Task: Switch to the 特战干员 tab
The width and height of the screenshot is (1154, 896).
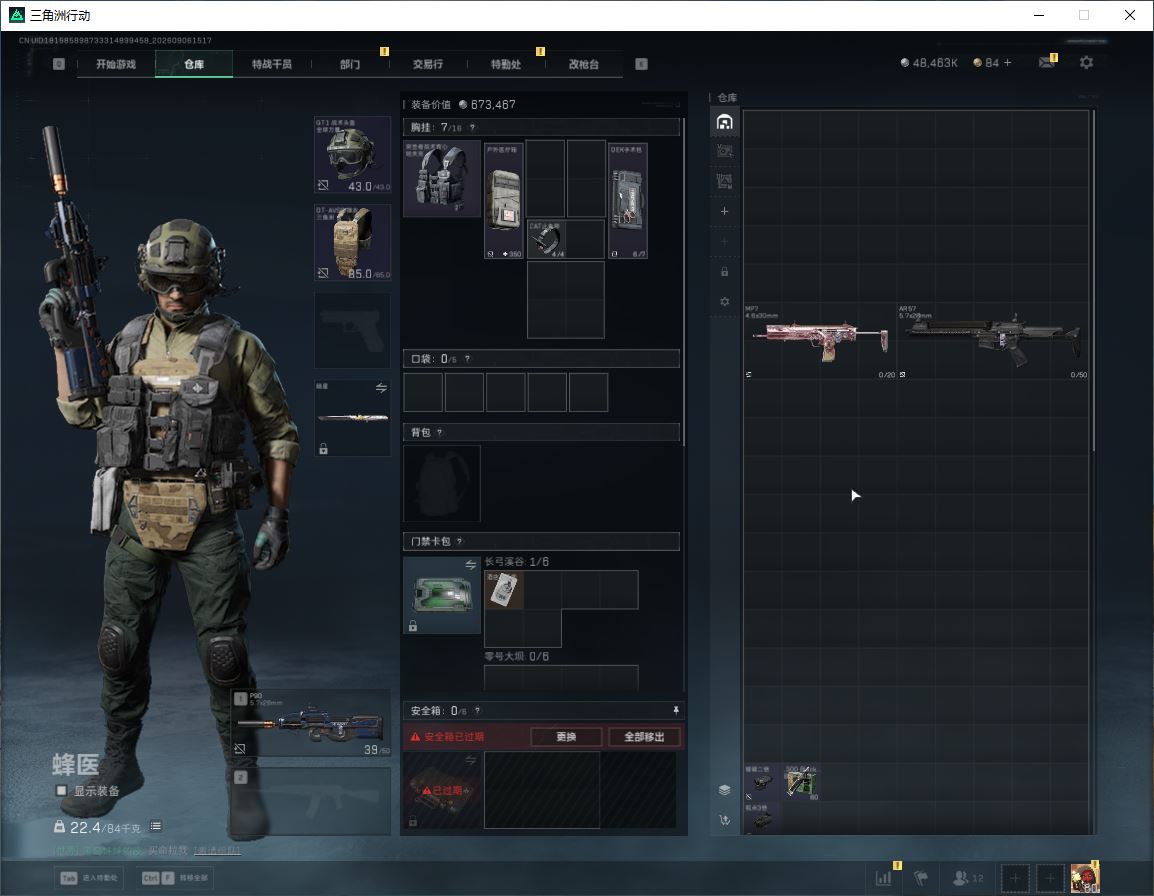Action: coord(272,64)
